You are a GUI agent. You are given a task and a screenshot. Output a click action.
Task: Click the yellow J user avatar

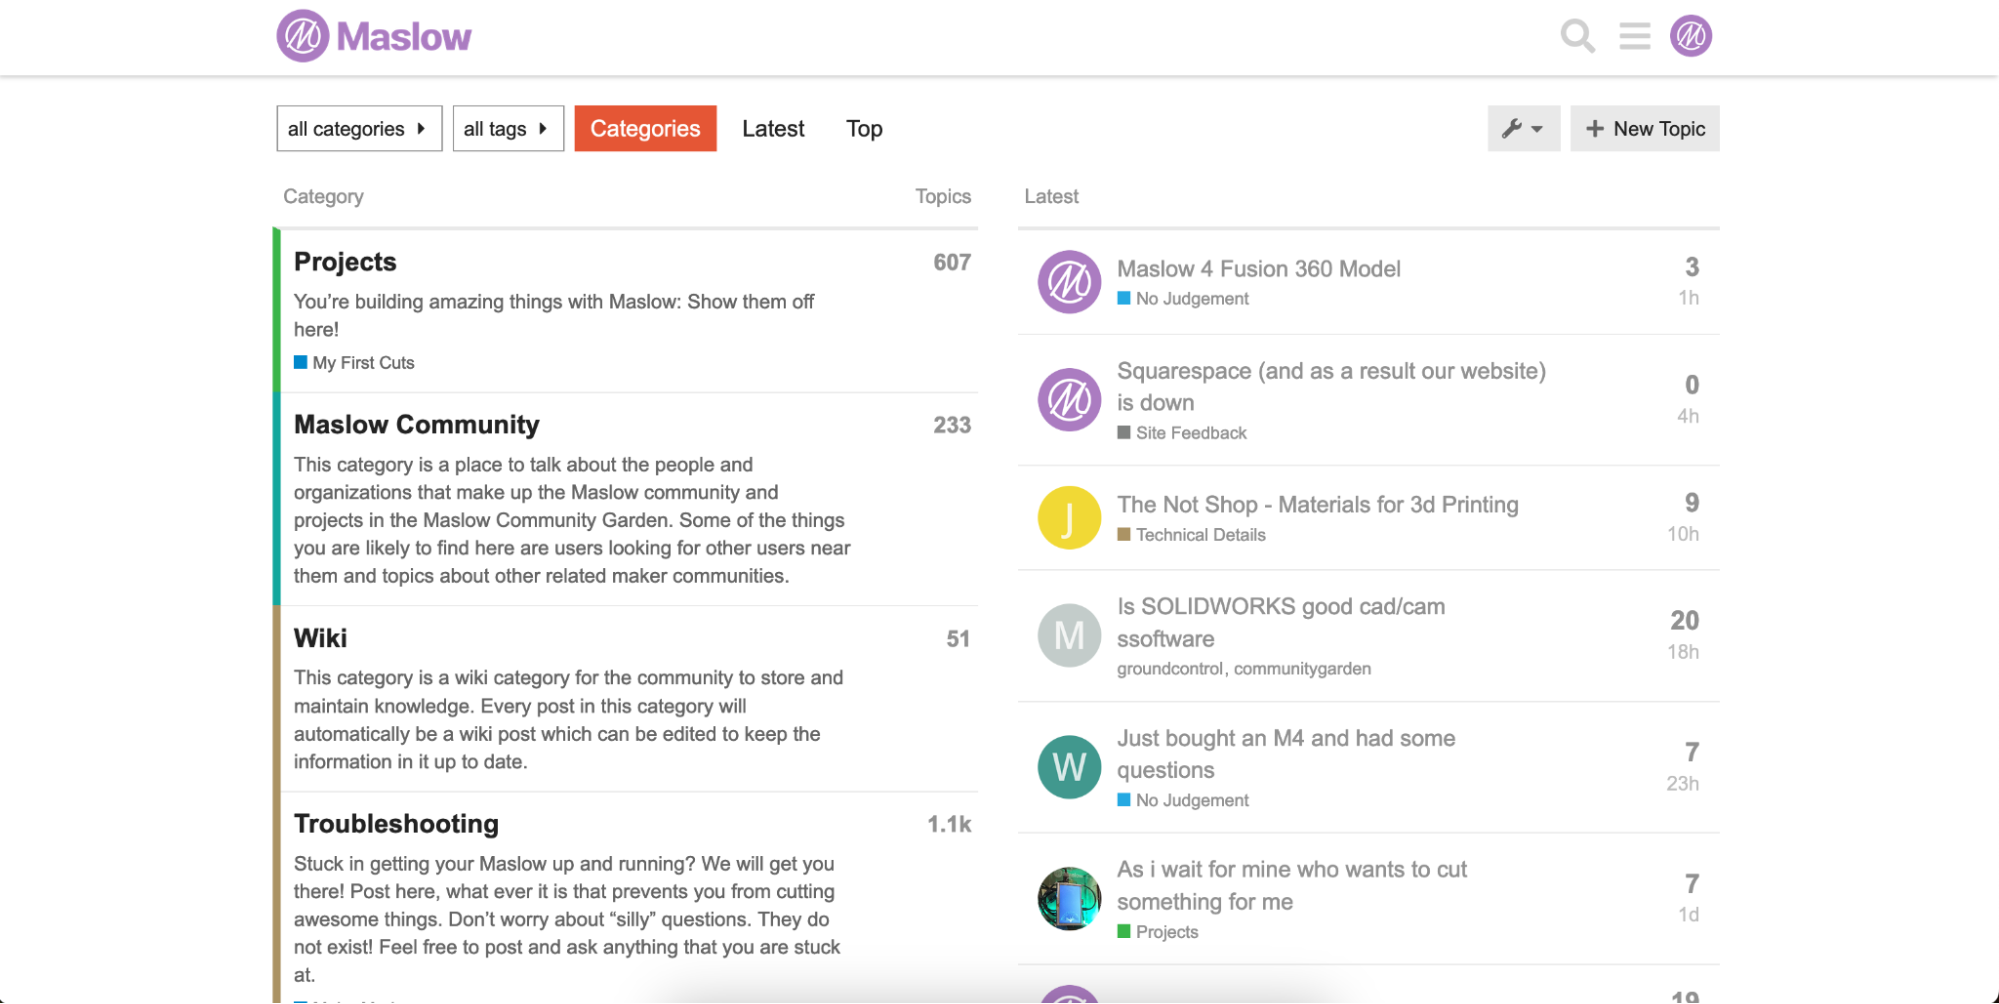pyautogui.click(x=1068, y=518)
